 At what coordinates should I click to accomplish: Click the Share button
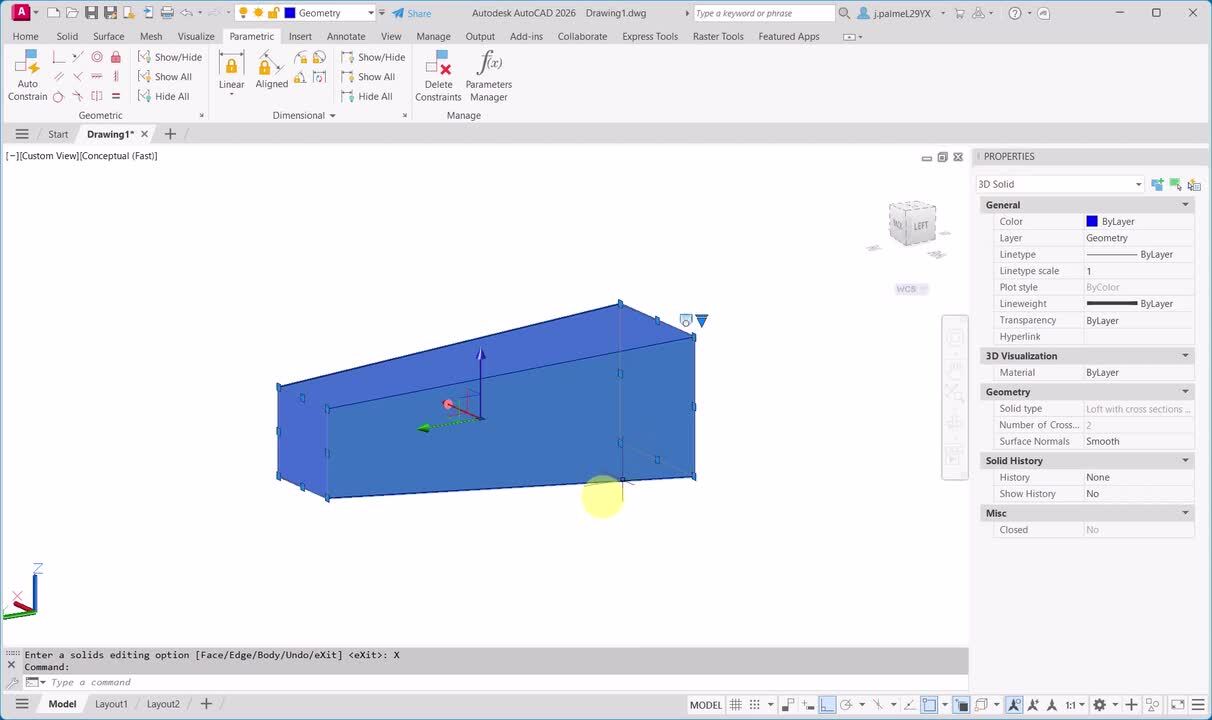point(411,13)
